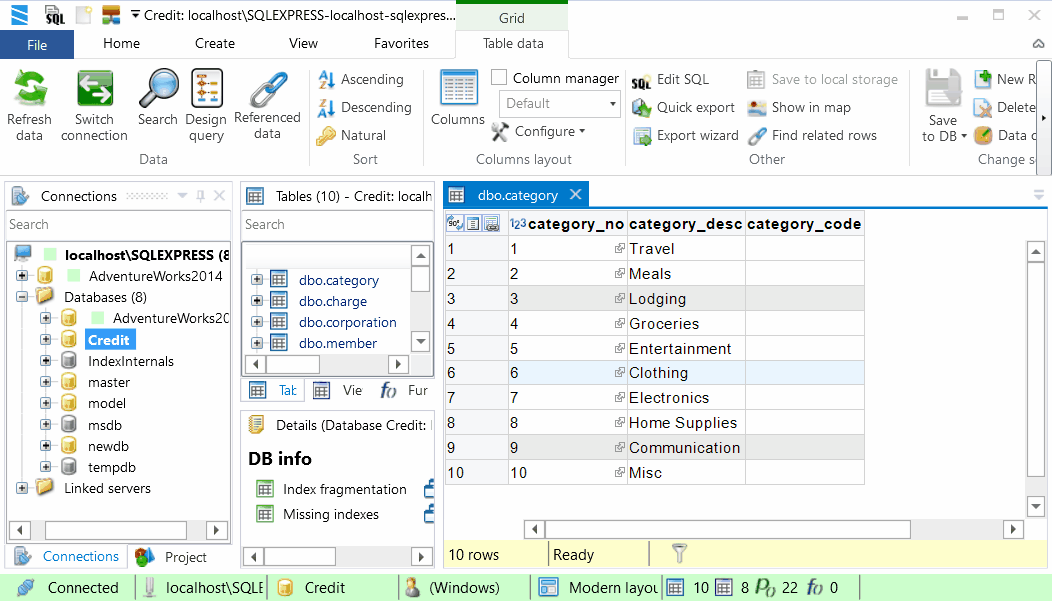1052x601 pixels.
Task: Click the Tables panel search field
Action: coord(337,225)
